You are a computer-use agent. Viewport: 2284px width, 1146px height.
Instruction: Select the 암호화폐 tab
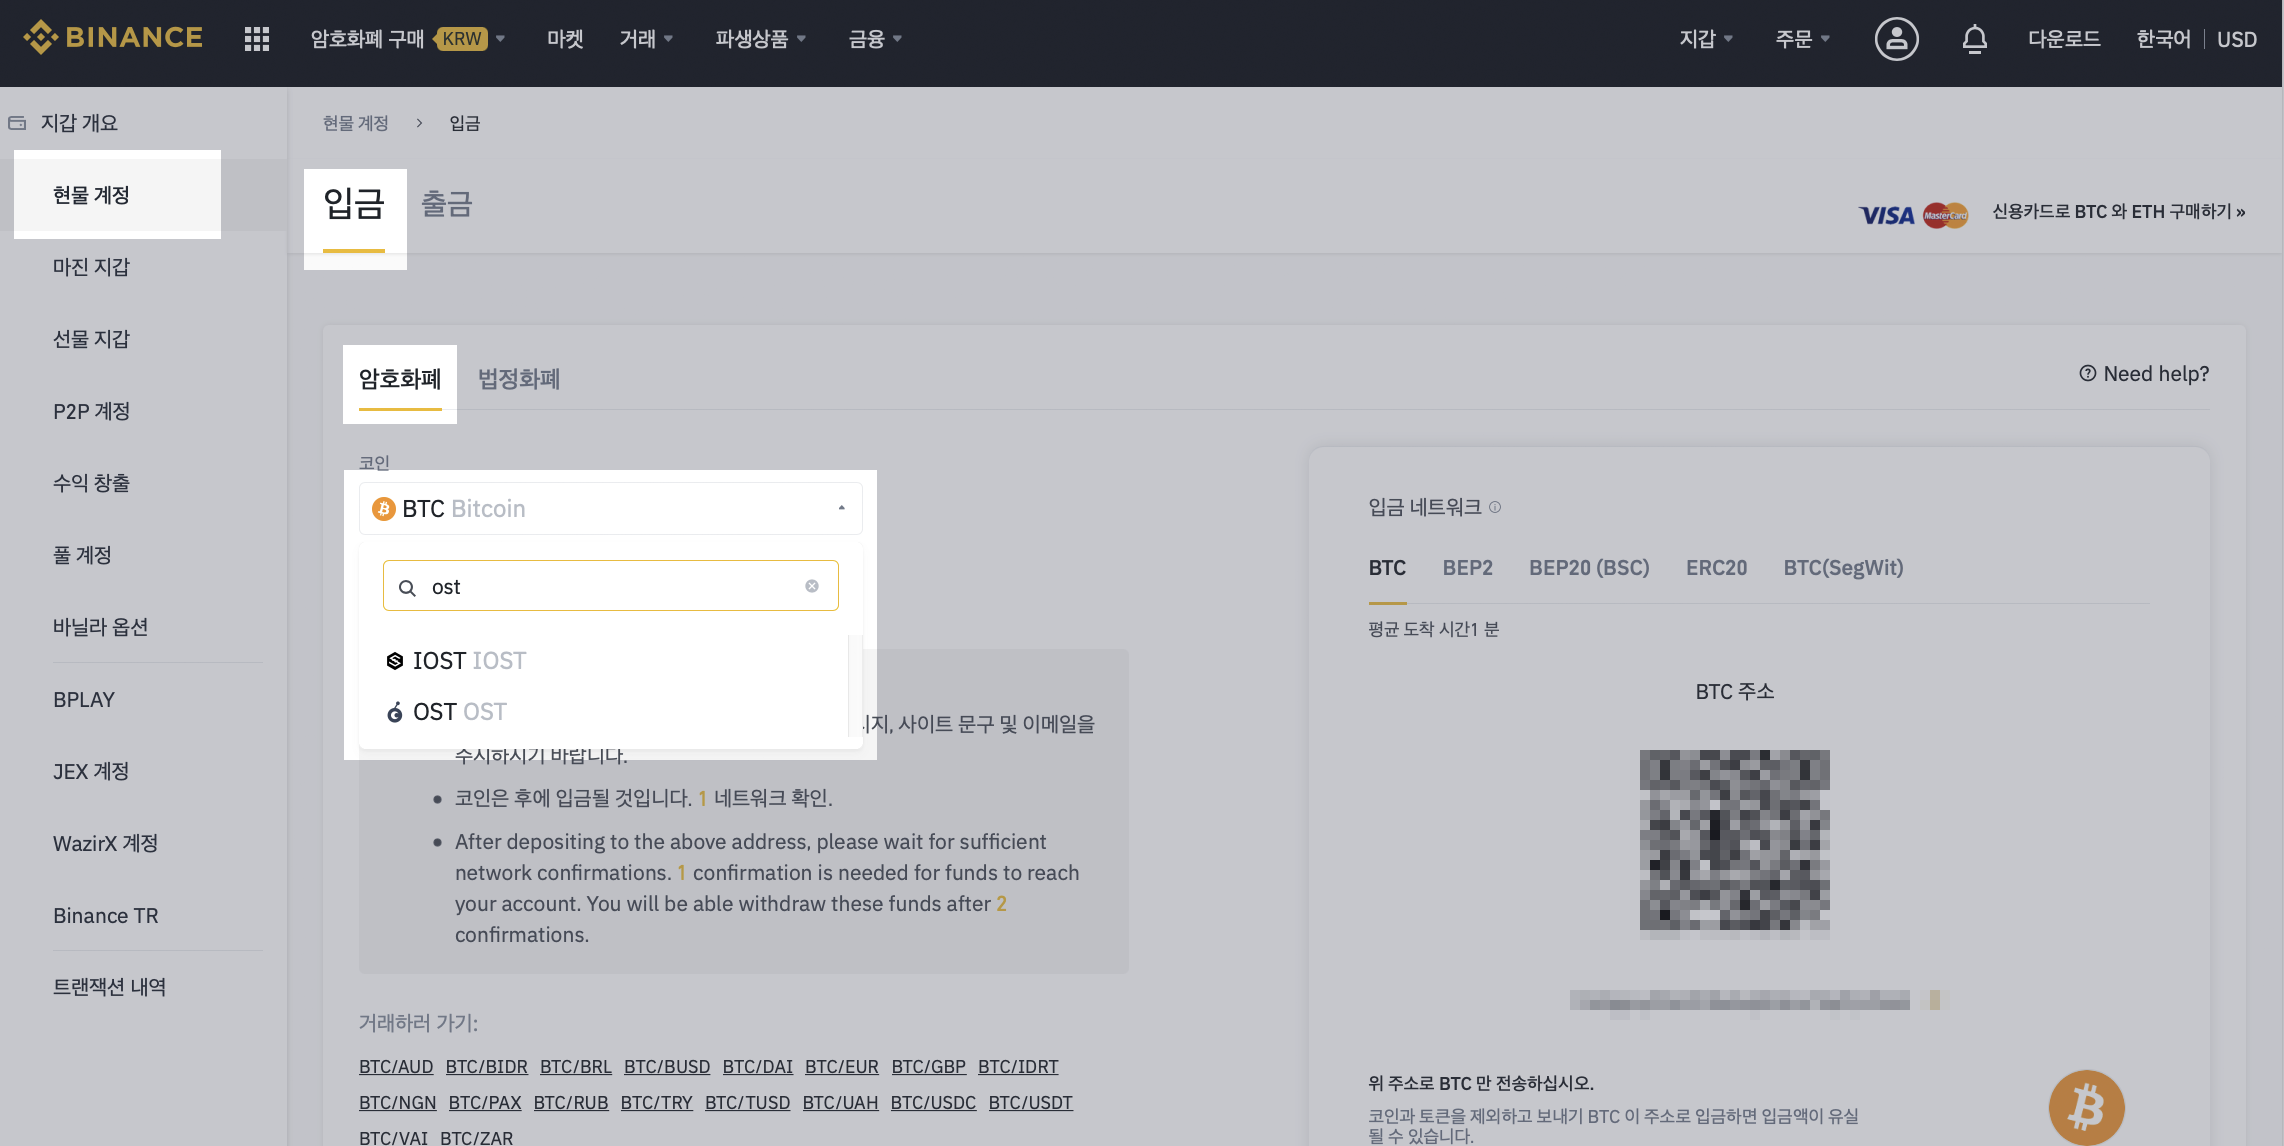point(400,379)
